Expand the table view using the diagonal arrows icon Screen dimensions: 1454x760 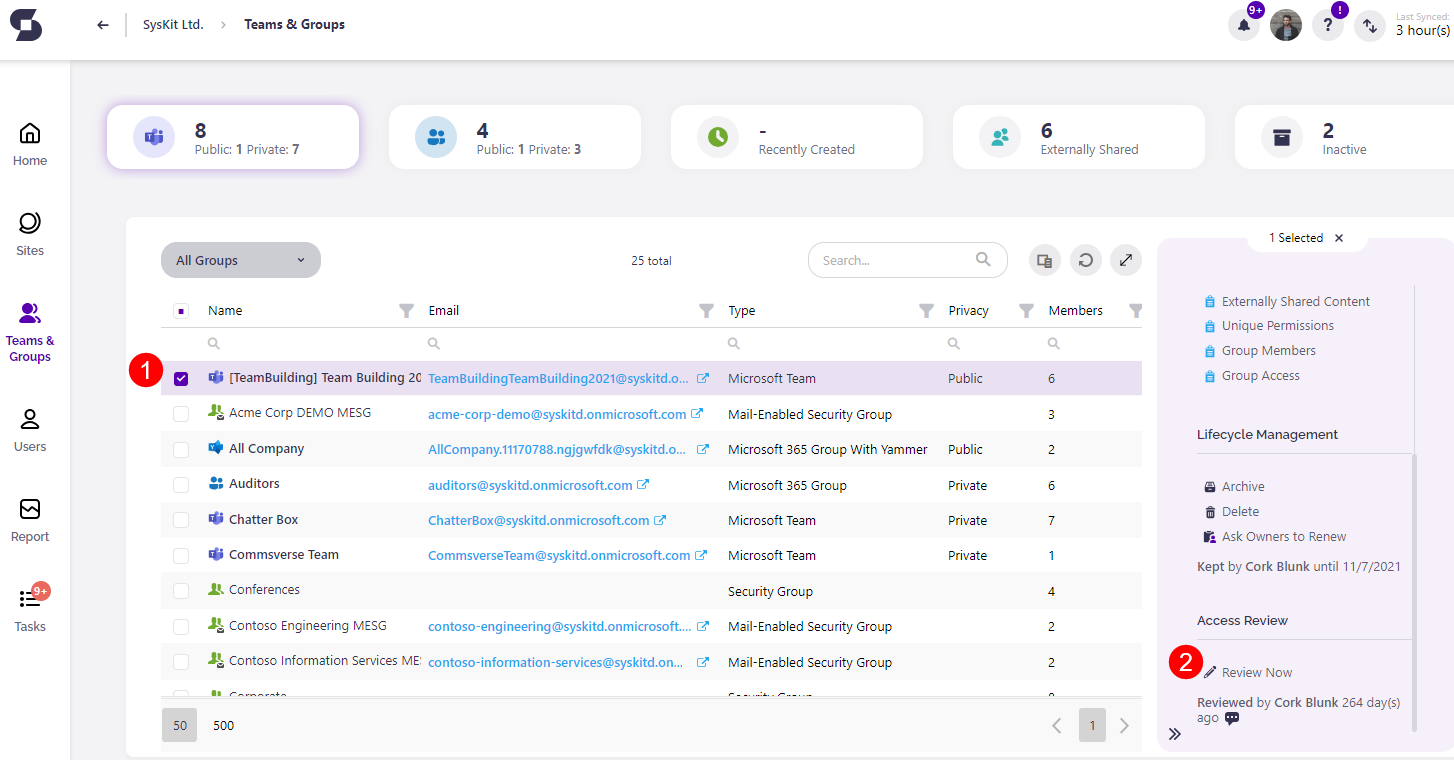pos(1125,260)
